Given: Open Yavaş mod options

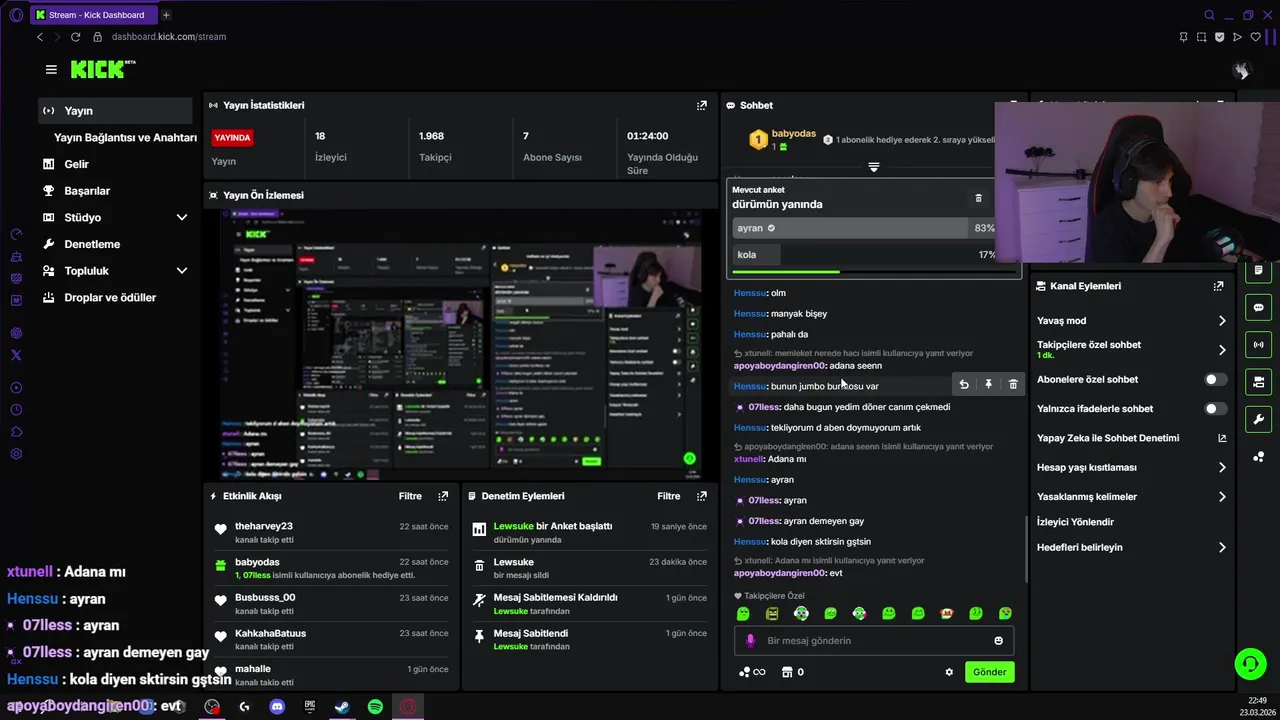Looking at the screenshot, I should 1130,321.
